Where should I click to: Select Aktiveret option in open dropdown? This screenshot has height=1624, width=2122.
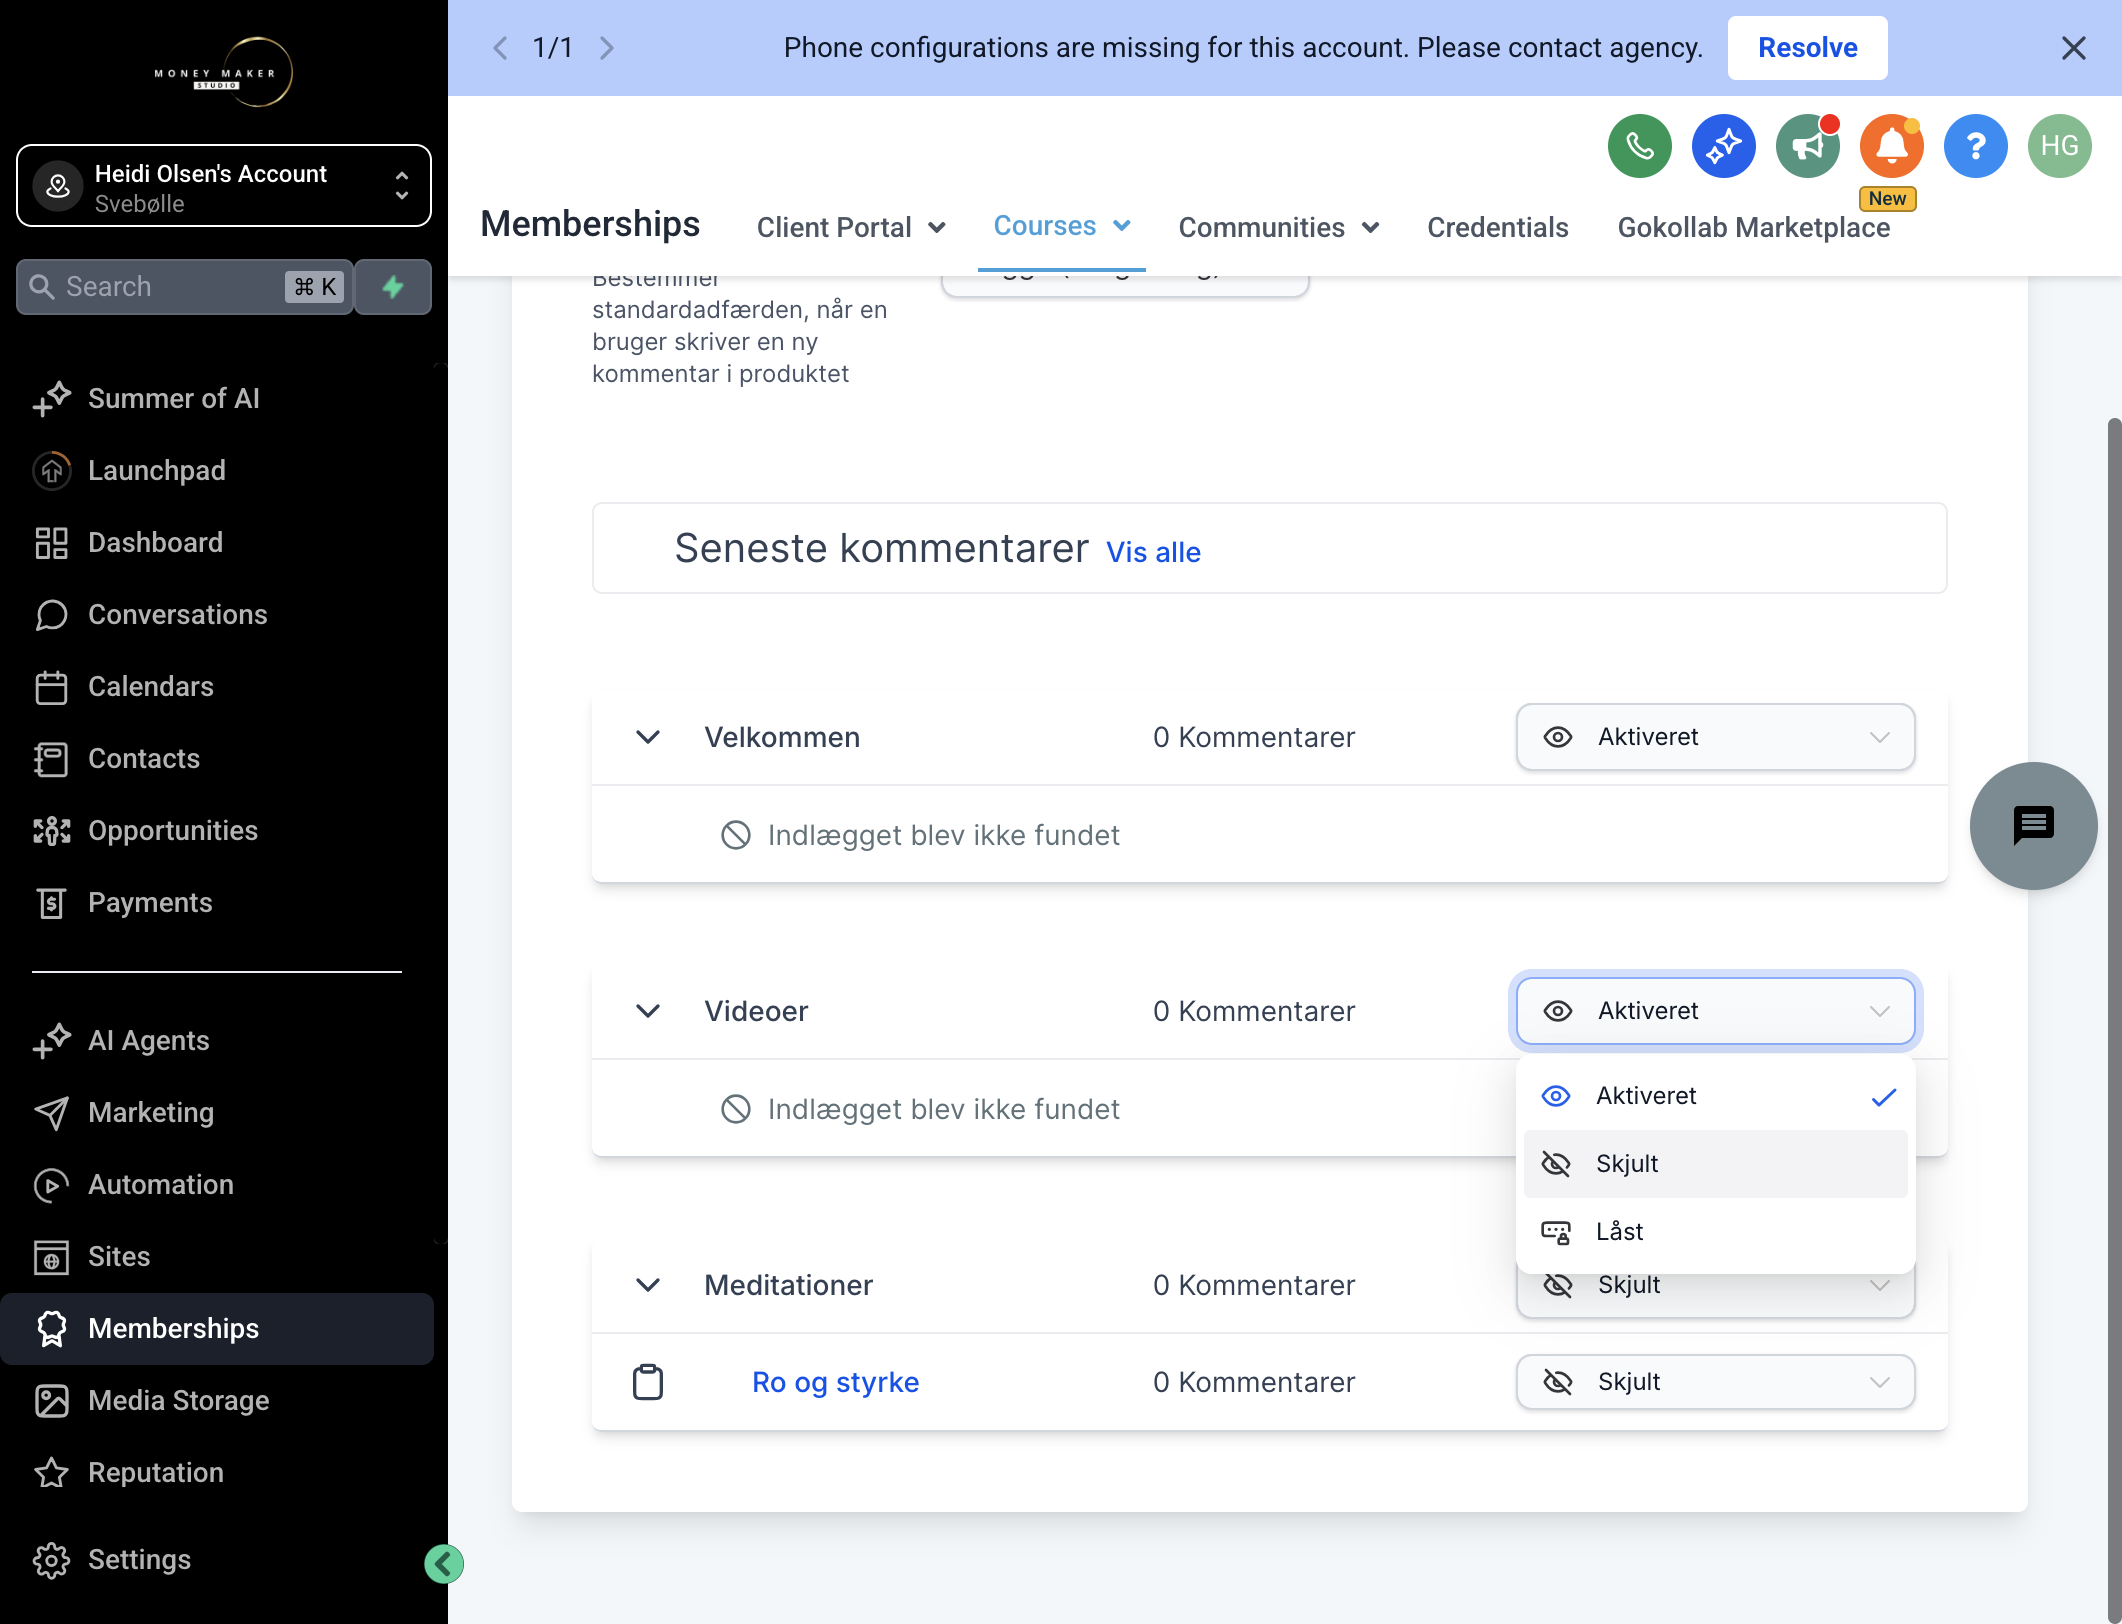coord(1715,1096)
